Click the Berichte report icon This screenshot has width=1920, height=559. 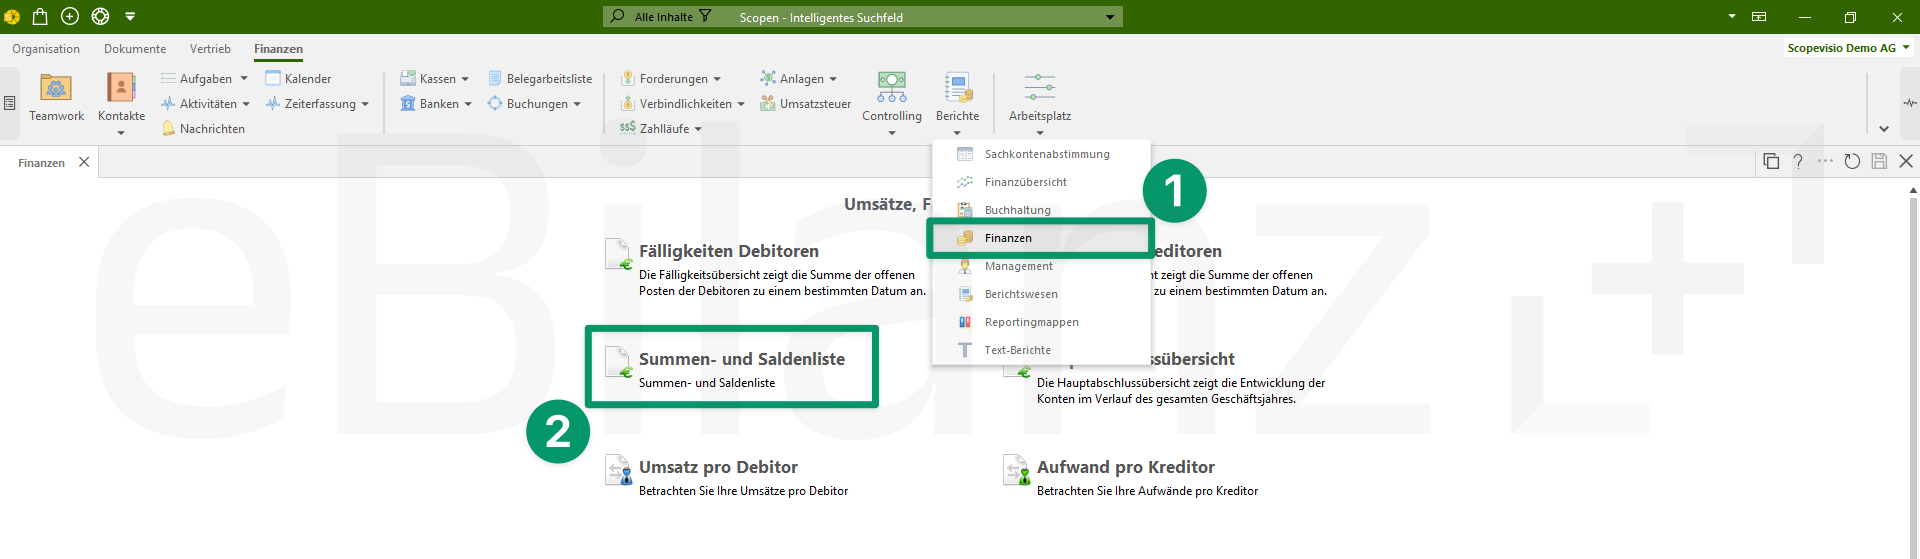(958, 87)
